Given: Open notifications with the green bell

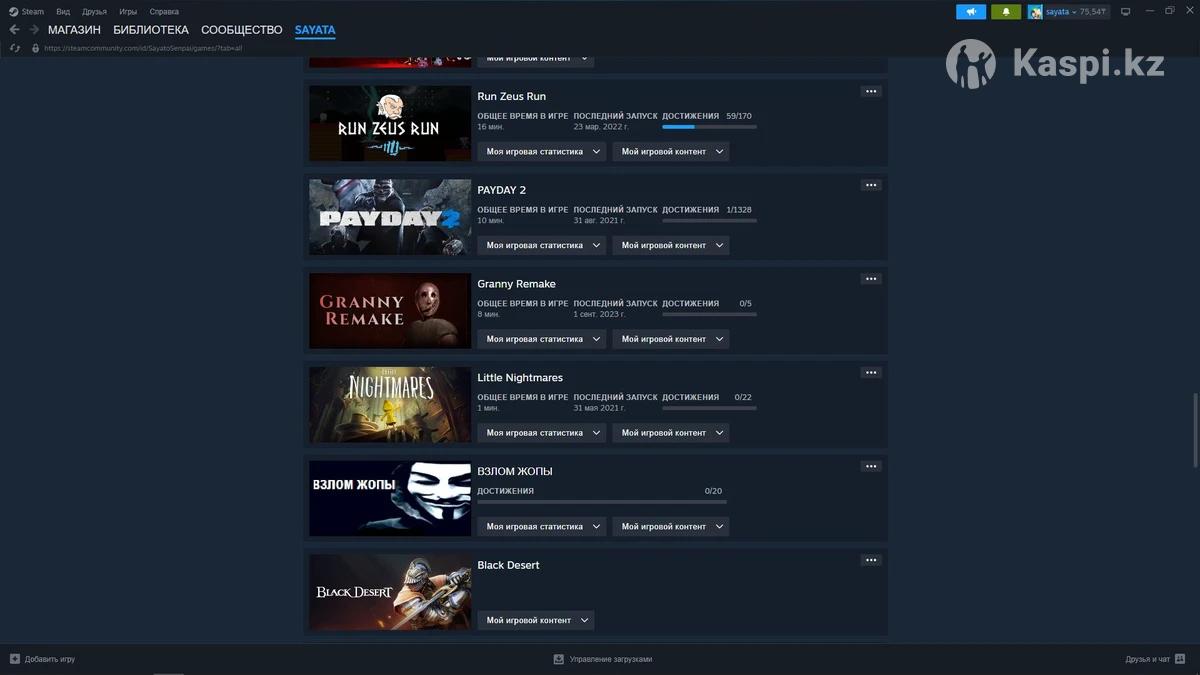Looking at the screenshot, I should click(1006, 12).
